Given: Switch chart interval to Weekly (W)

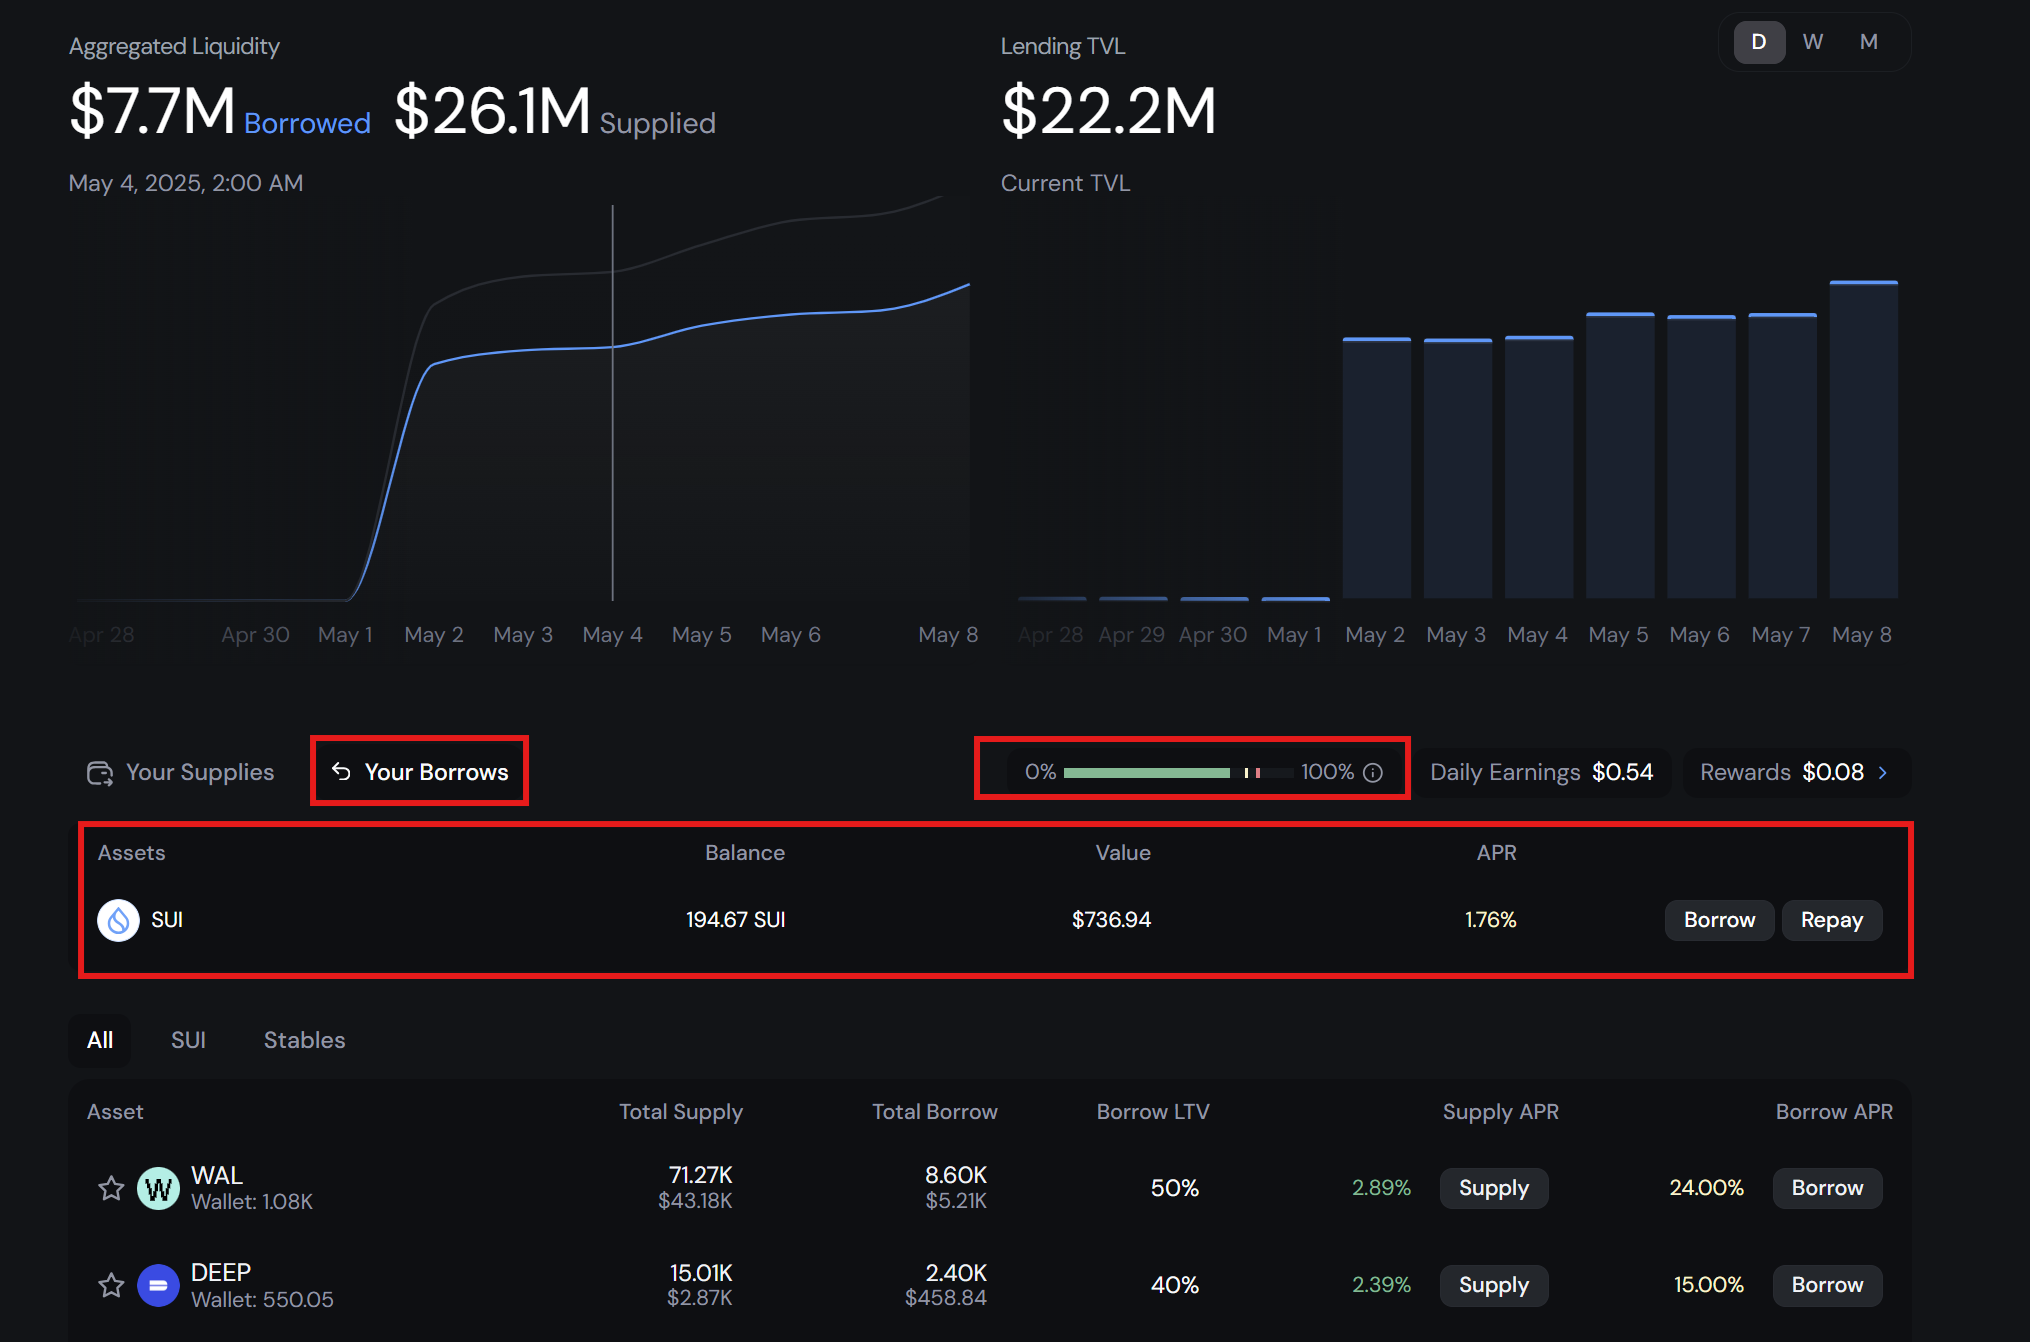Looking at the screenshot, I should (x=1813, y=42).
